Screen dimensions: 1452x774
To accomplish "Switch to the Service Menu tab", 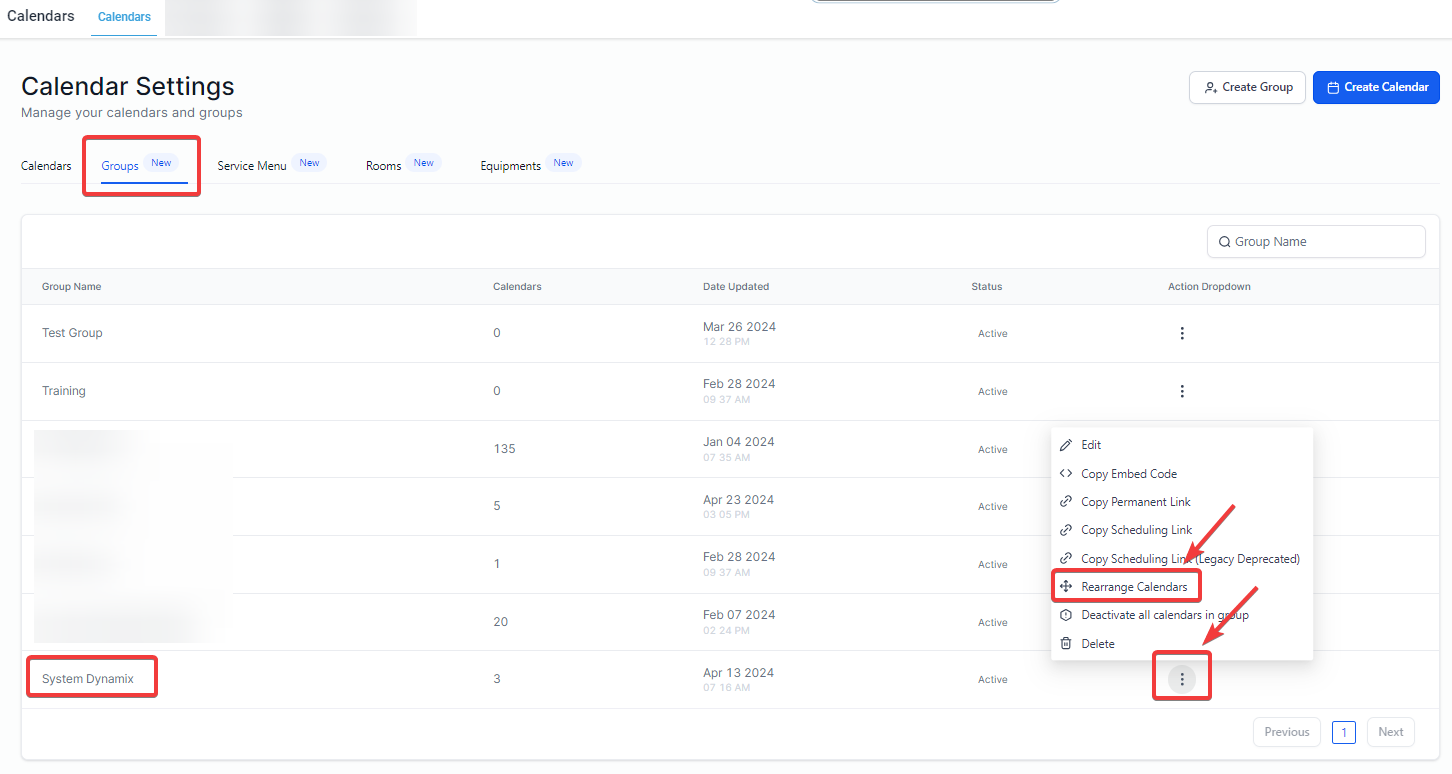I will coord(251,164).
